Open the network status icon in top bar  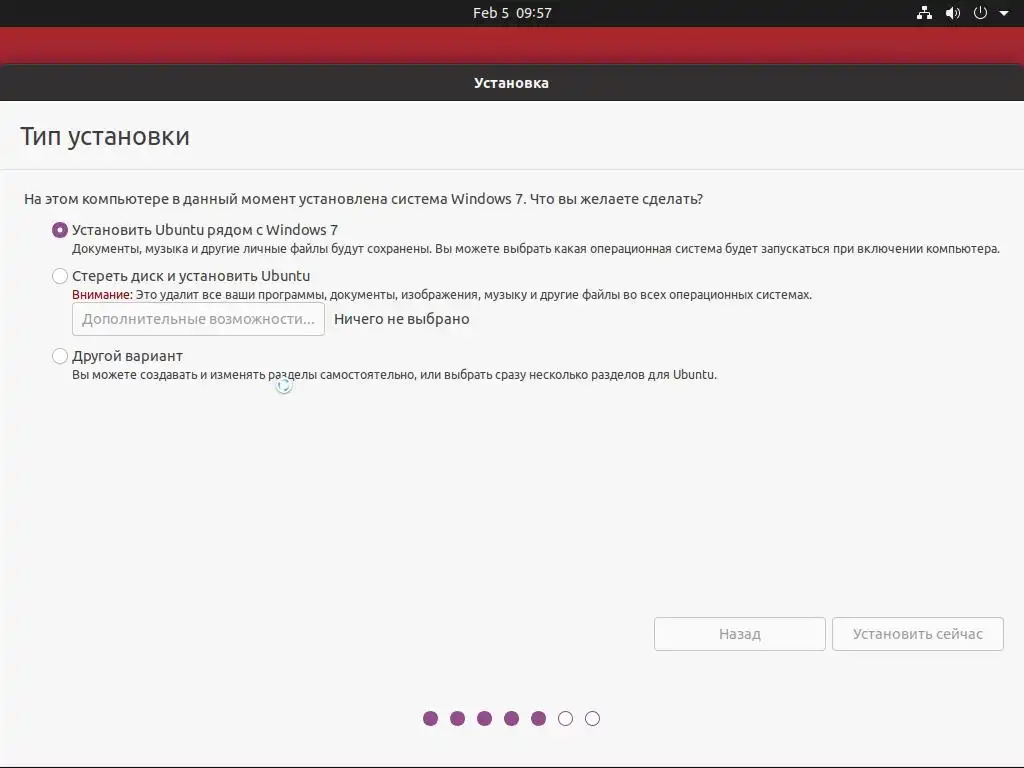click(x=924, y=12)
